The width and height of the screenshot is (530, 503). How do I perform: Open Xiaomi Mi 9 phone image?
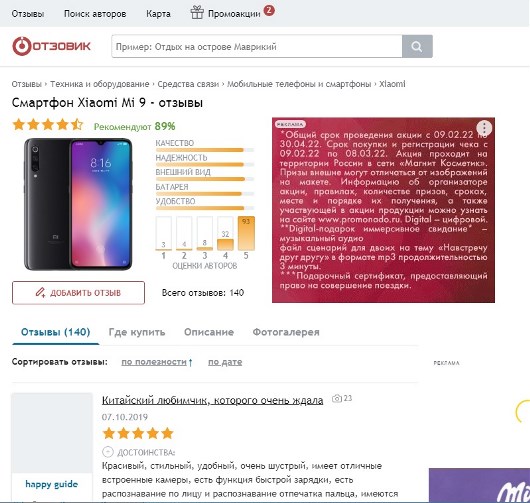(x=78, y=204)
